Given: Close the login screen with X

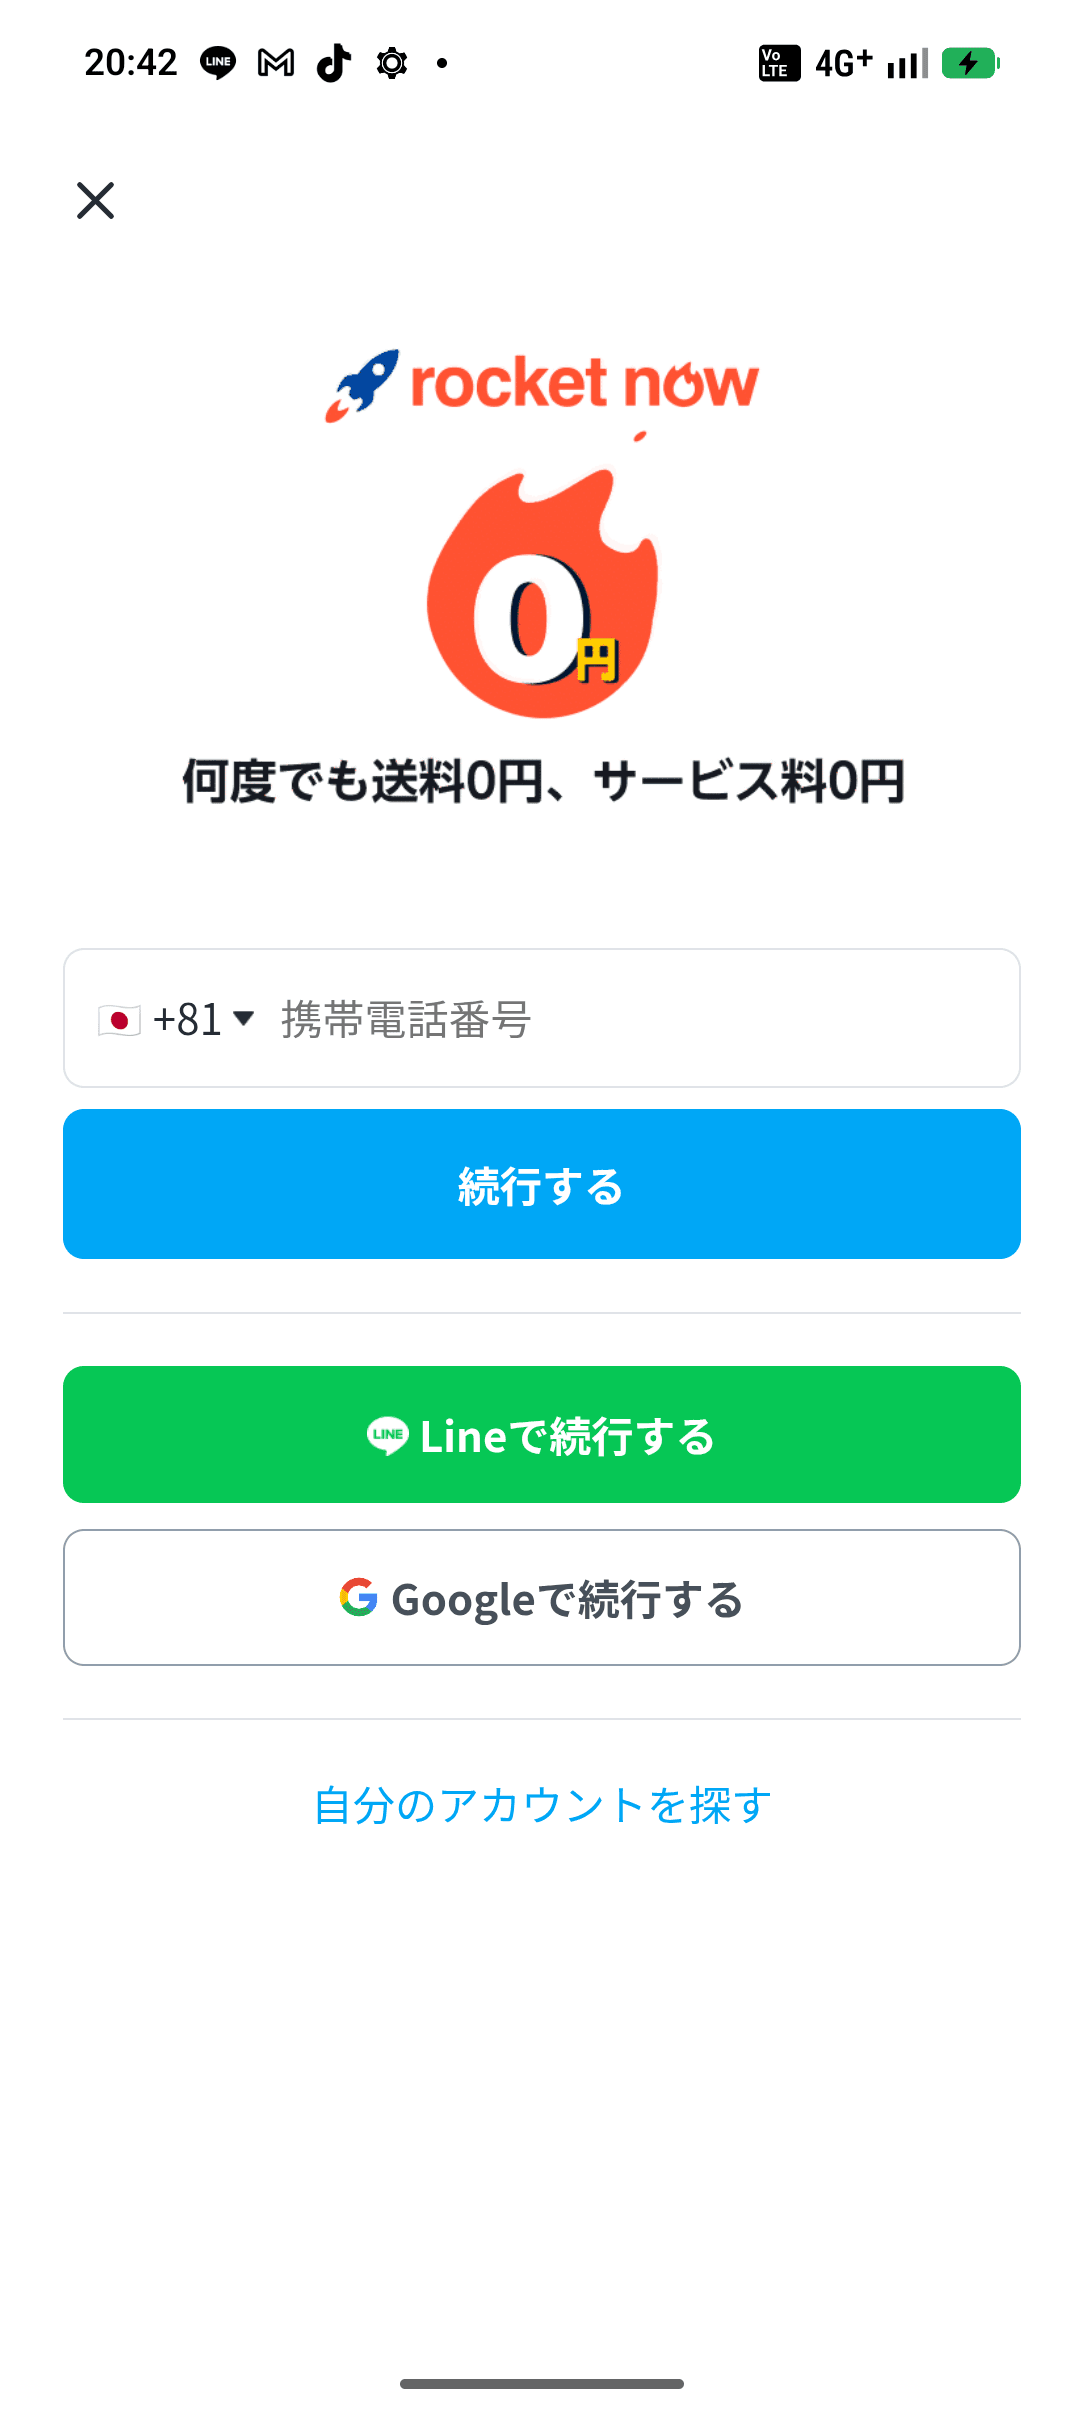Looking at the screenshot, I should tap(96, 201).
